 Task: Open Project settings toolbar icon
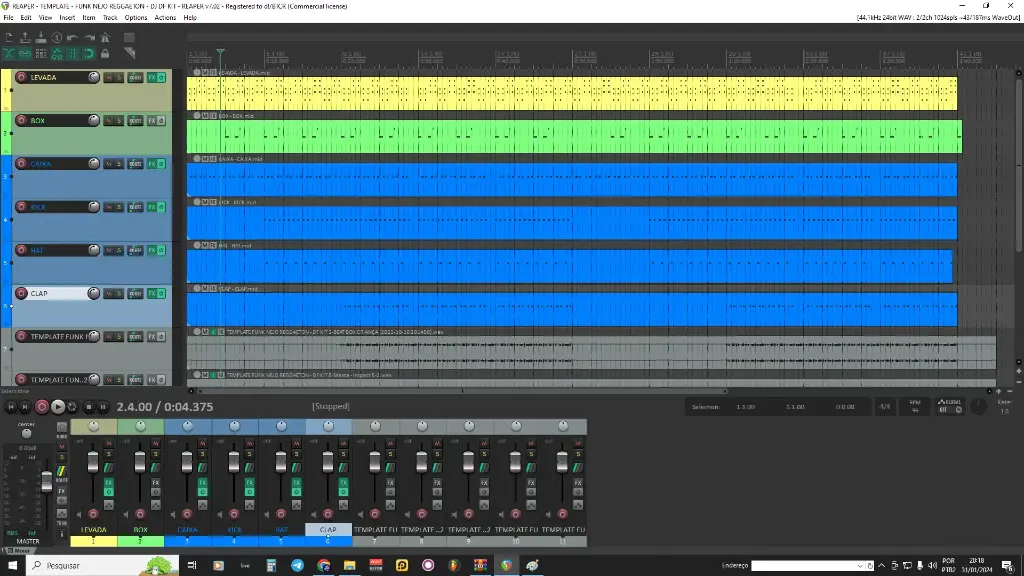pyautogui.click(x=57, y=38)
